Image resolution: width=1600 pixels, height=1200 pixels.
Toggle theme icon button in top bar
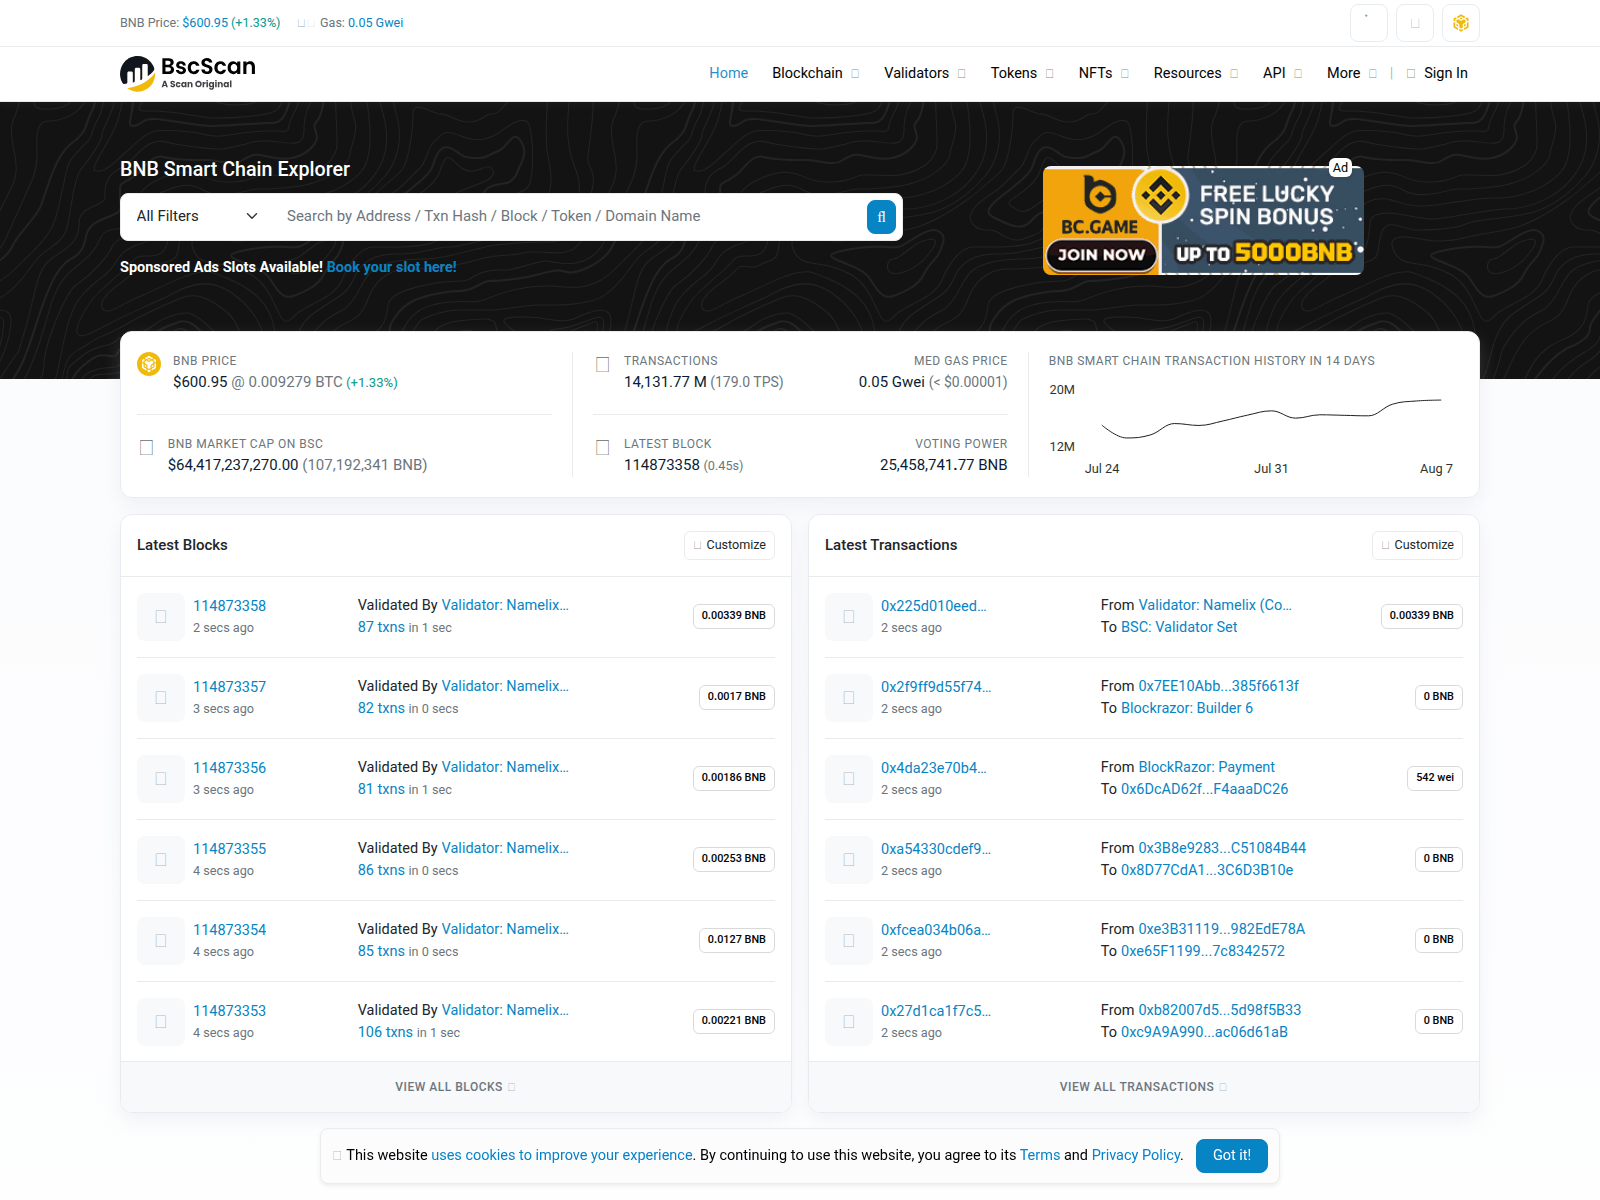[x=1368, y=23]
